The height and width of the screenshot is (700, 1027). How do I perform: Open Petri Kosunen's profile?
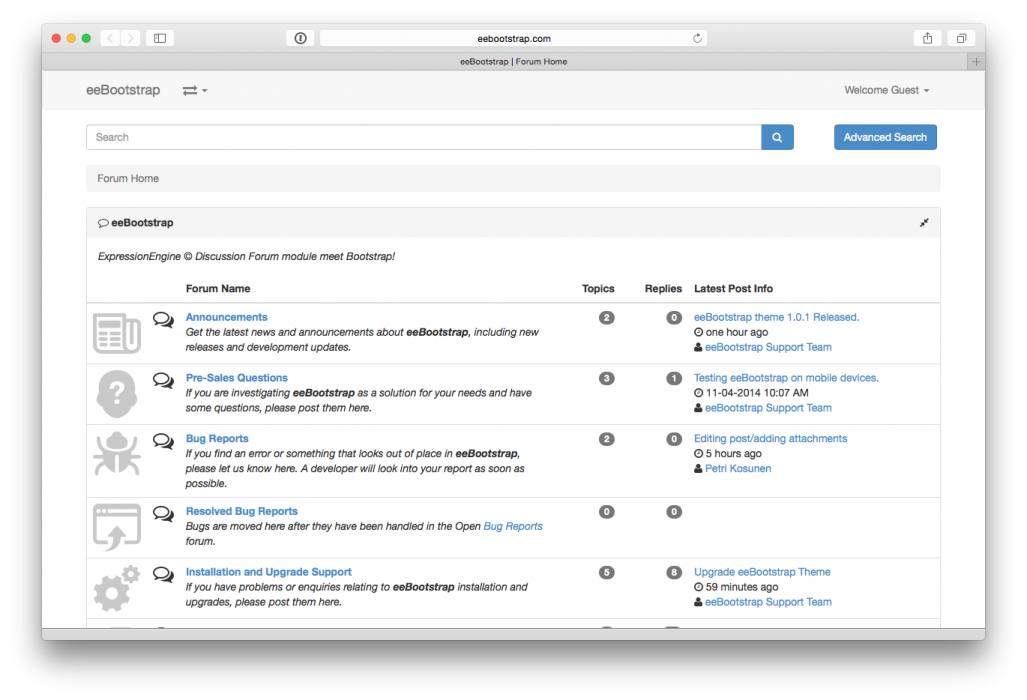tap(738, 469)
